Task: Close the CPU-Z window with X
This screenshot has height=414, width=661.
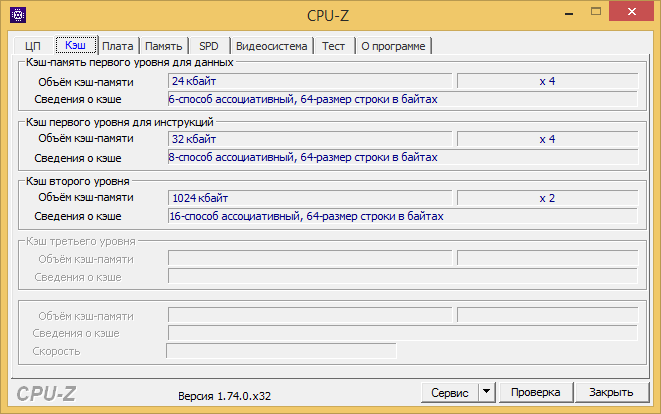Action: [631, 12]
